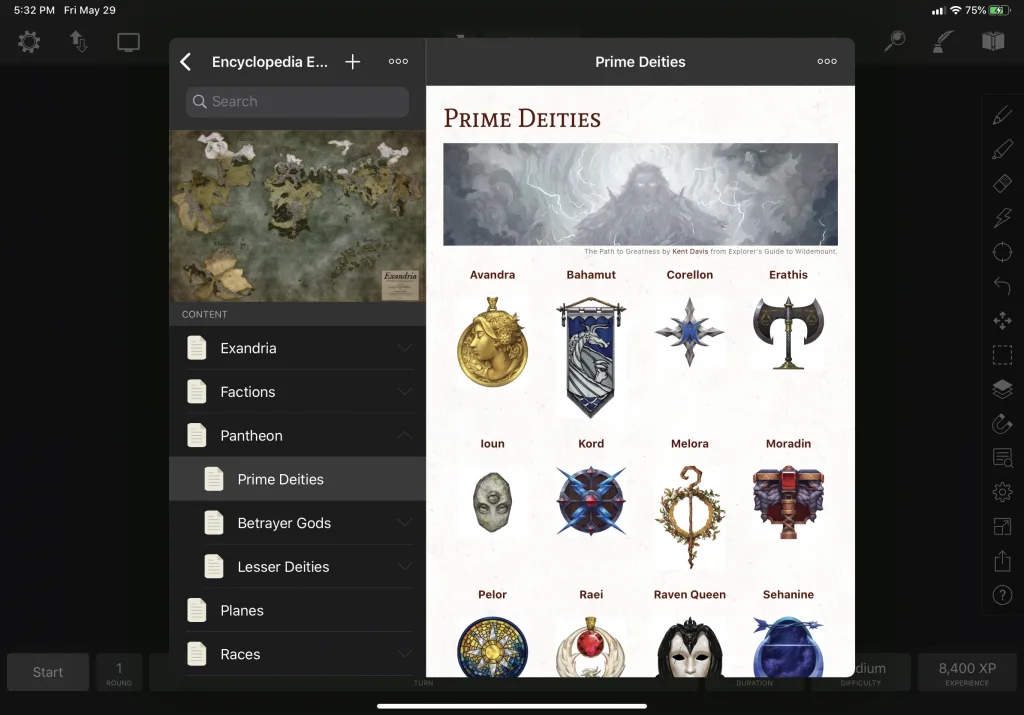Tap Kord's crossed blue blades shield symbol

591,500
